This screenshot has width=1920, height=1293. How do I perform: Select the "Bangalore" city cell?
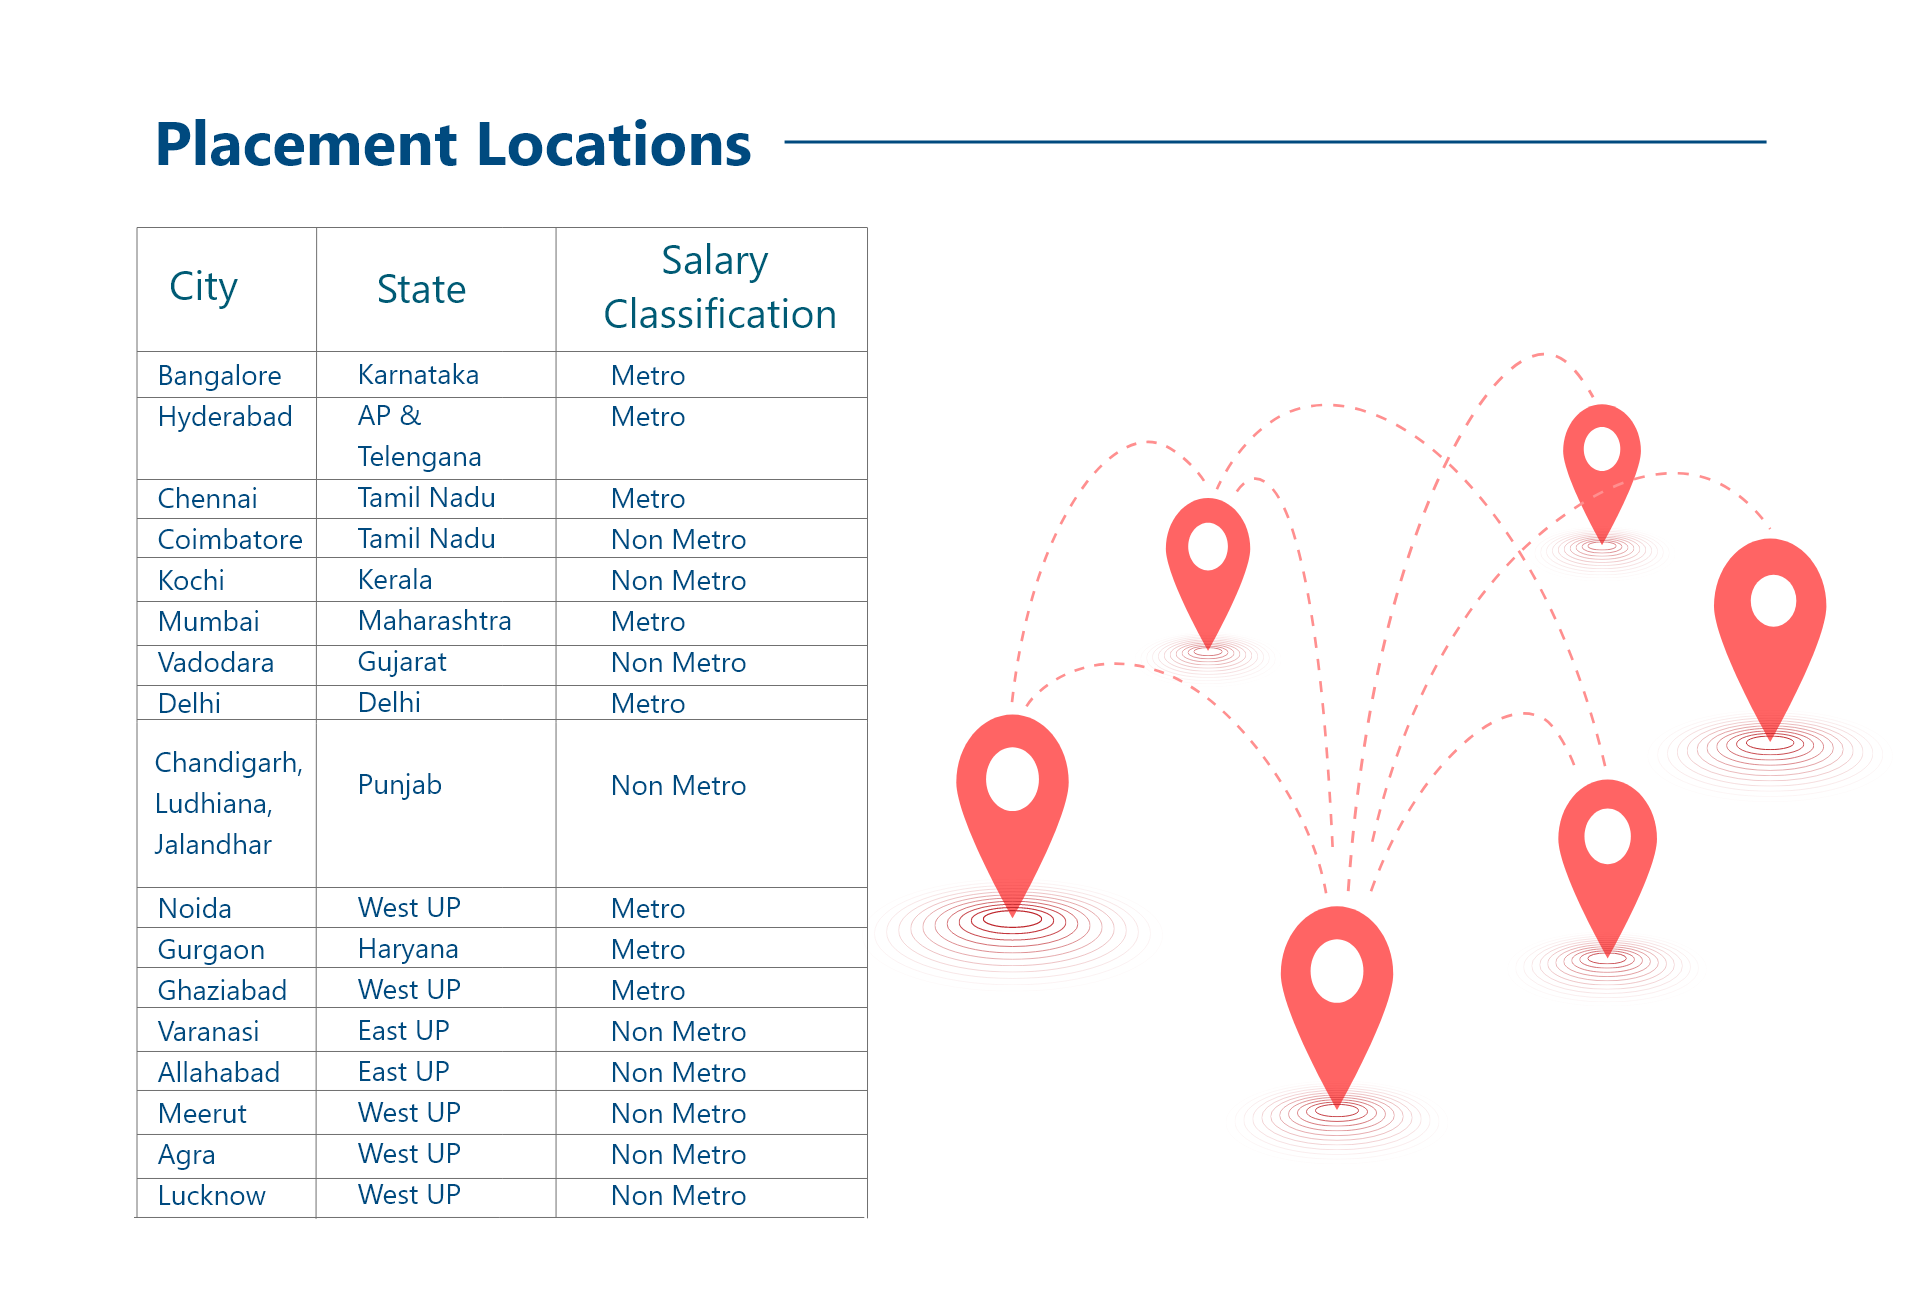click(219, 376)
